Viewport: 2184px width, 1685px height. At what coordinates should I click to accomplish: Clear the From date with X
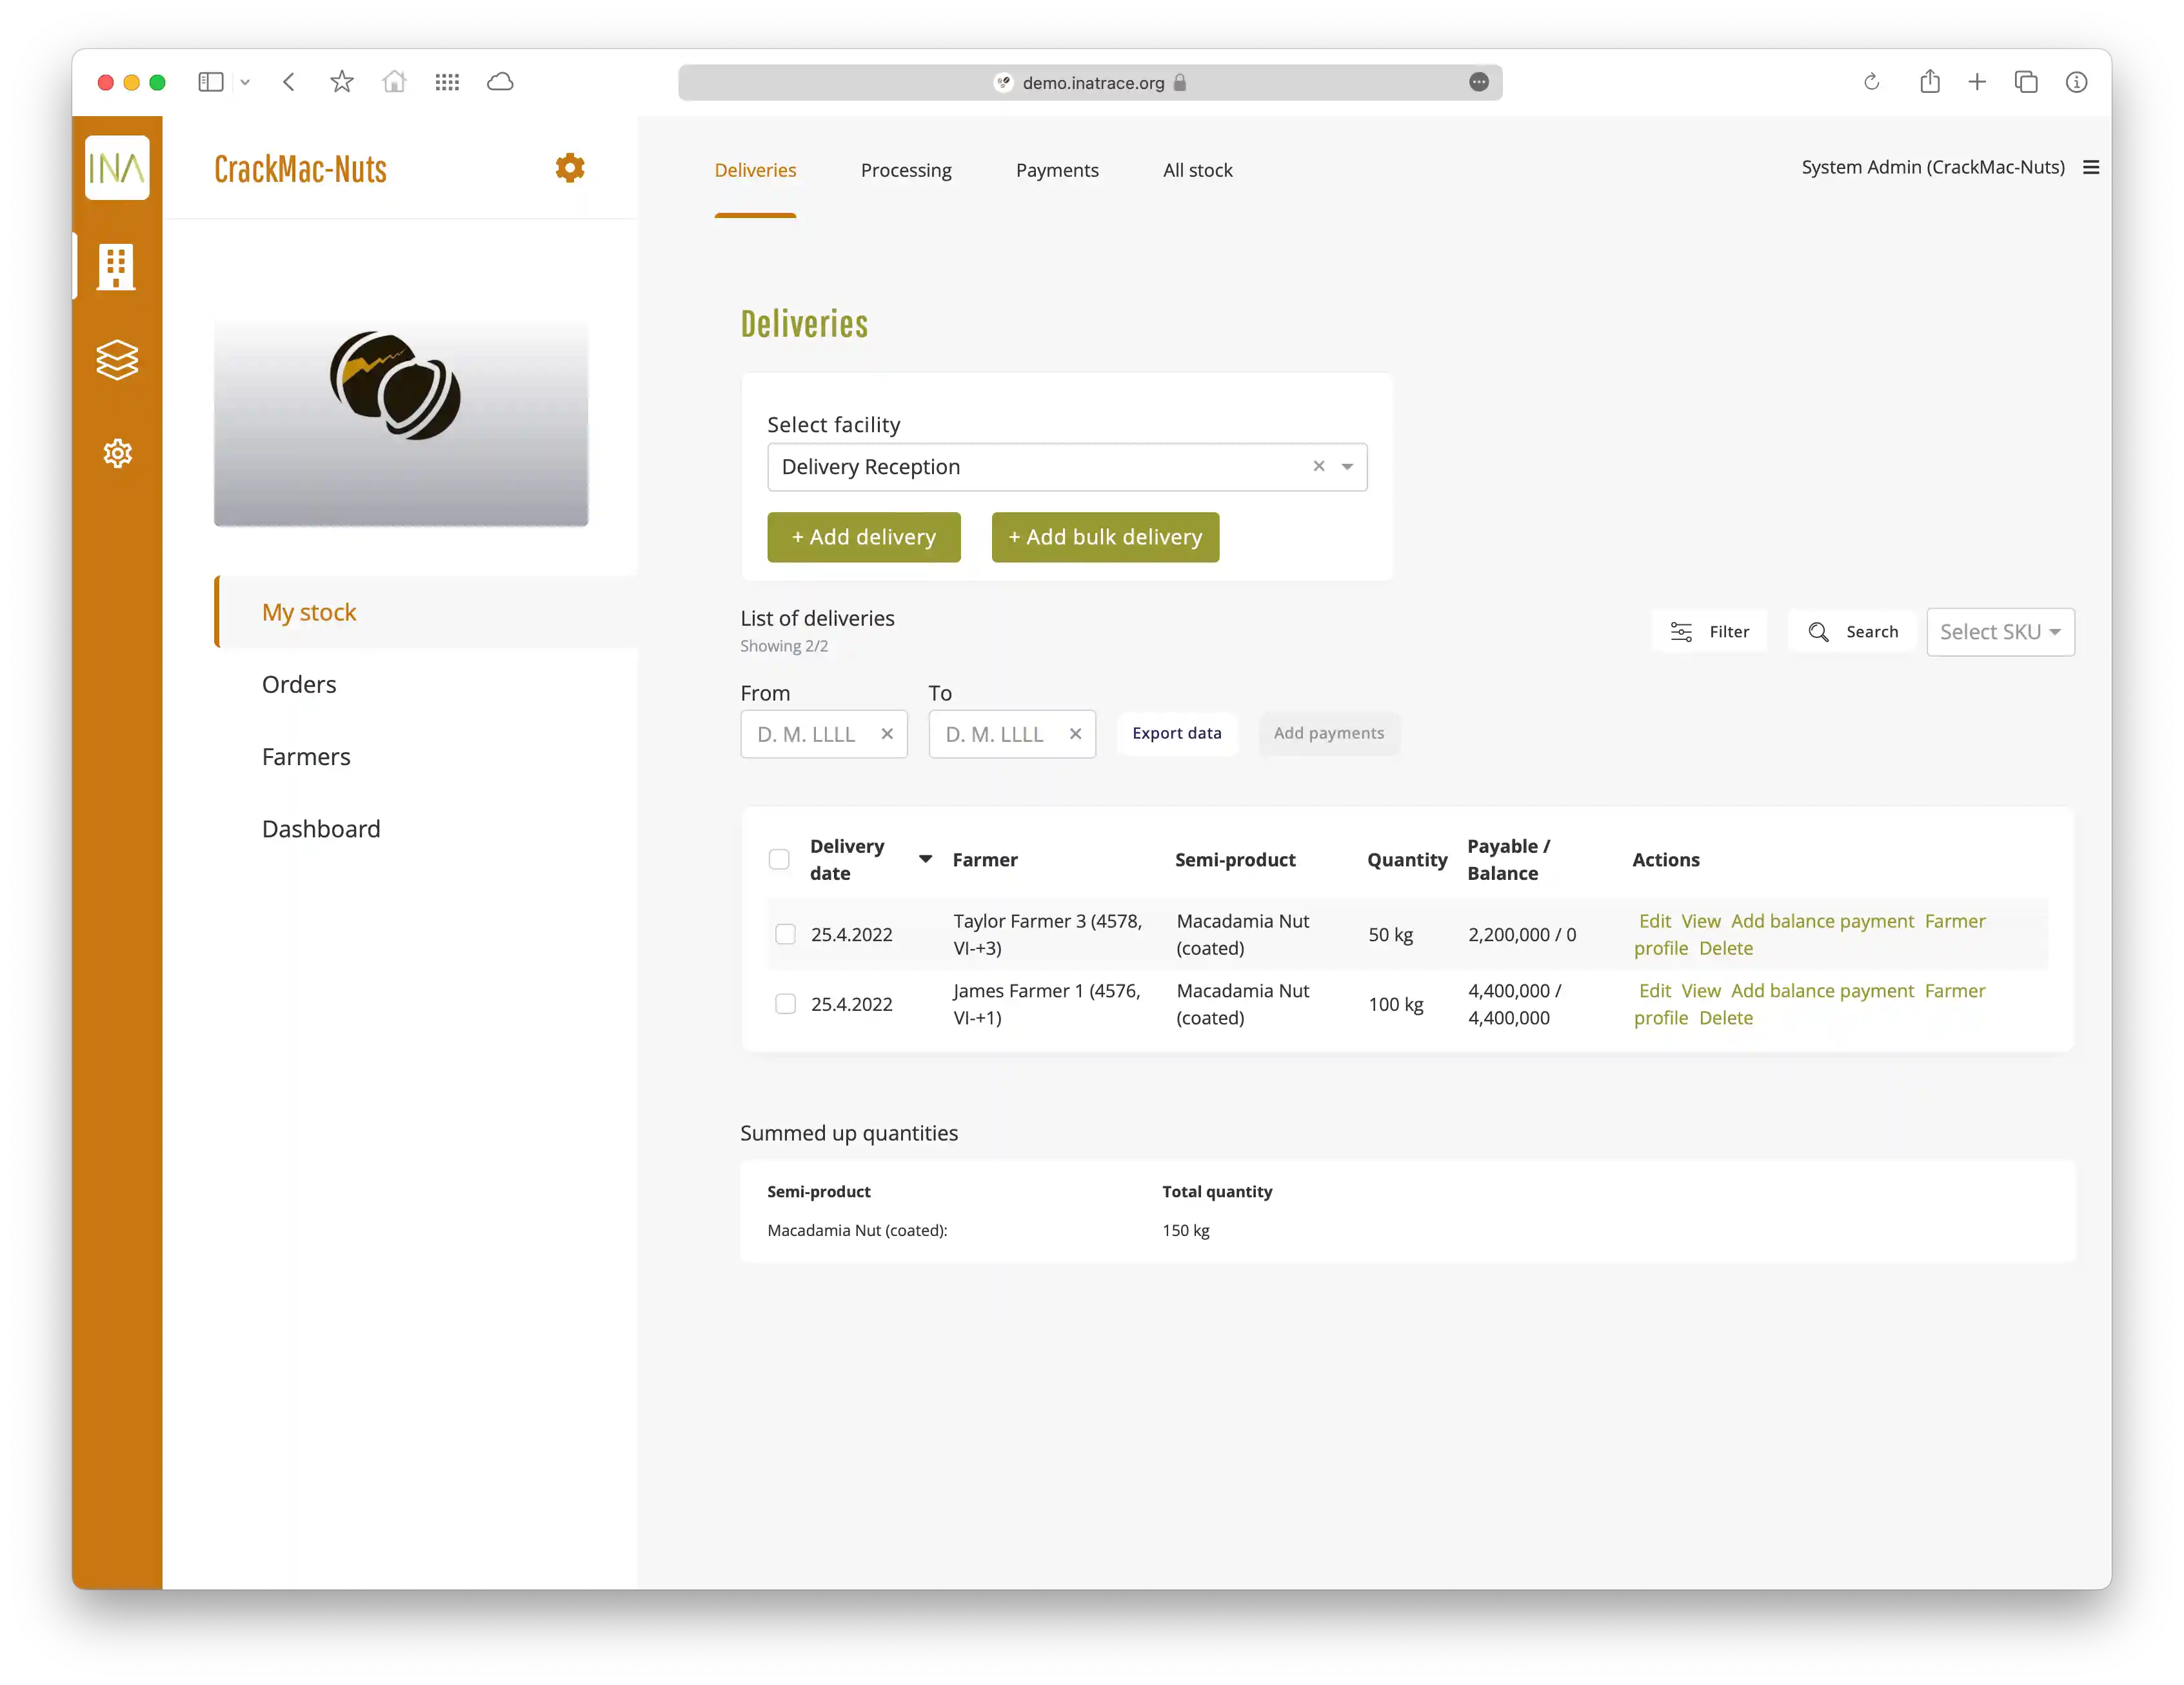pyautogui.click(x=887, y=734)
